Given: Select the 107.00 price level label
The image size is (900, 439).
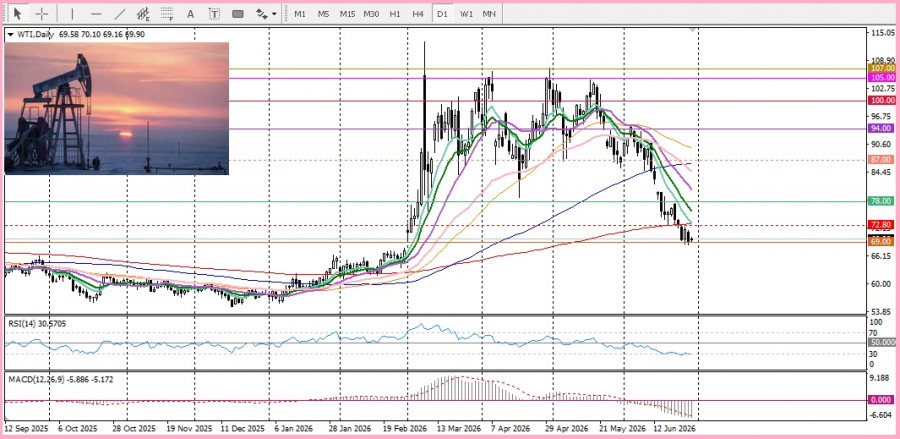Looking at the screenshot, I should pos(882,68).
